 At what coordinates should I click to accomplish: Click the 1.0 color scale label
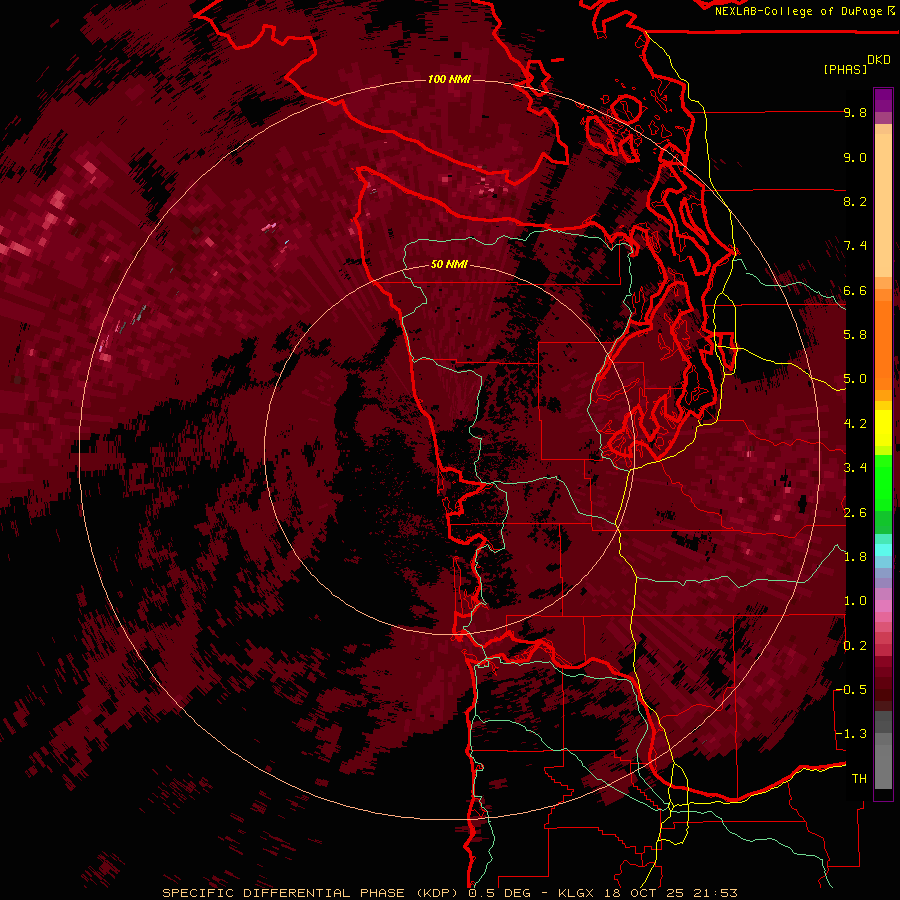pos(855,601)
